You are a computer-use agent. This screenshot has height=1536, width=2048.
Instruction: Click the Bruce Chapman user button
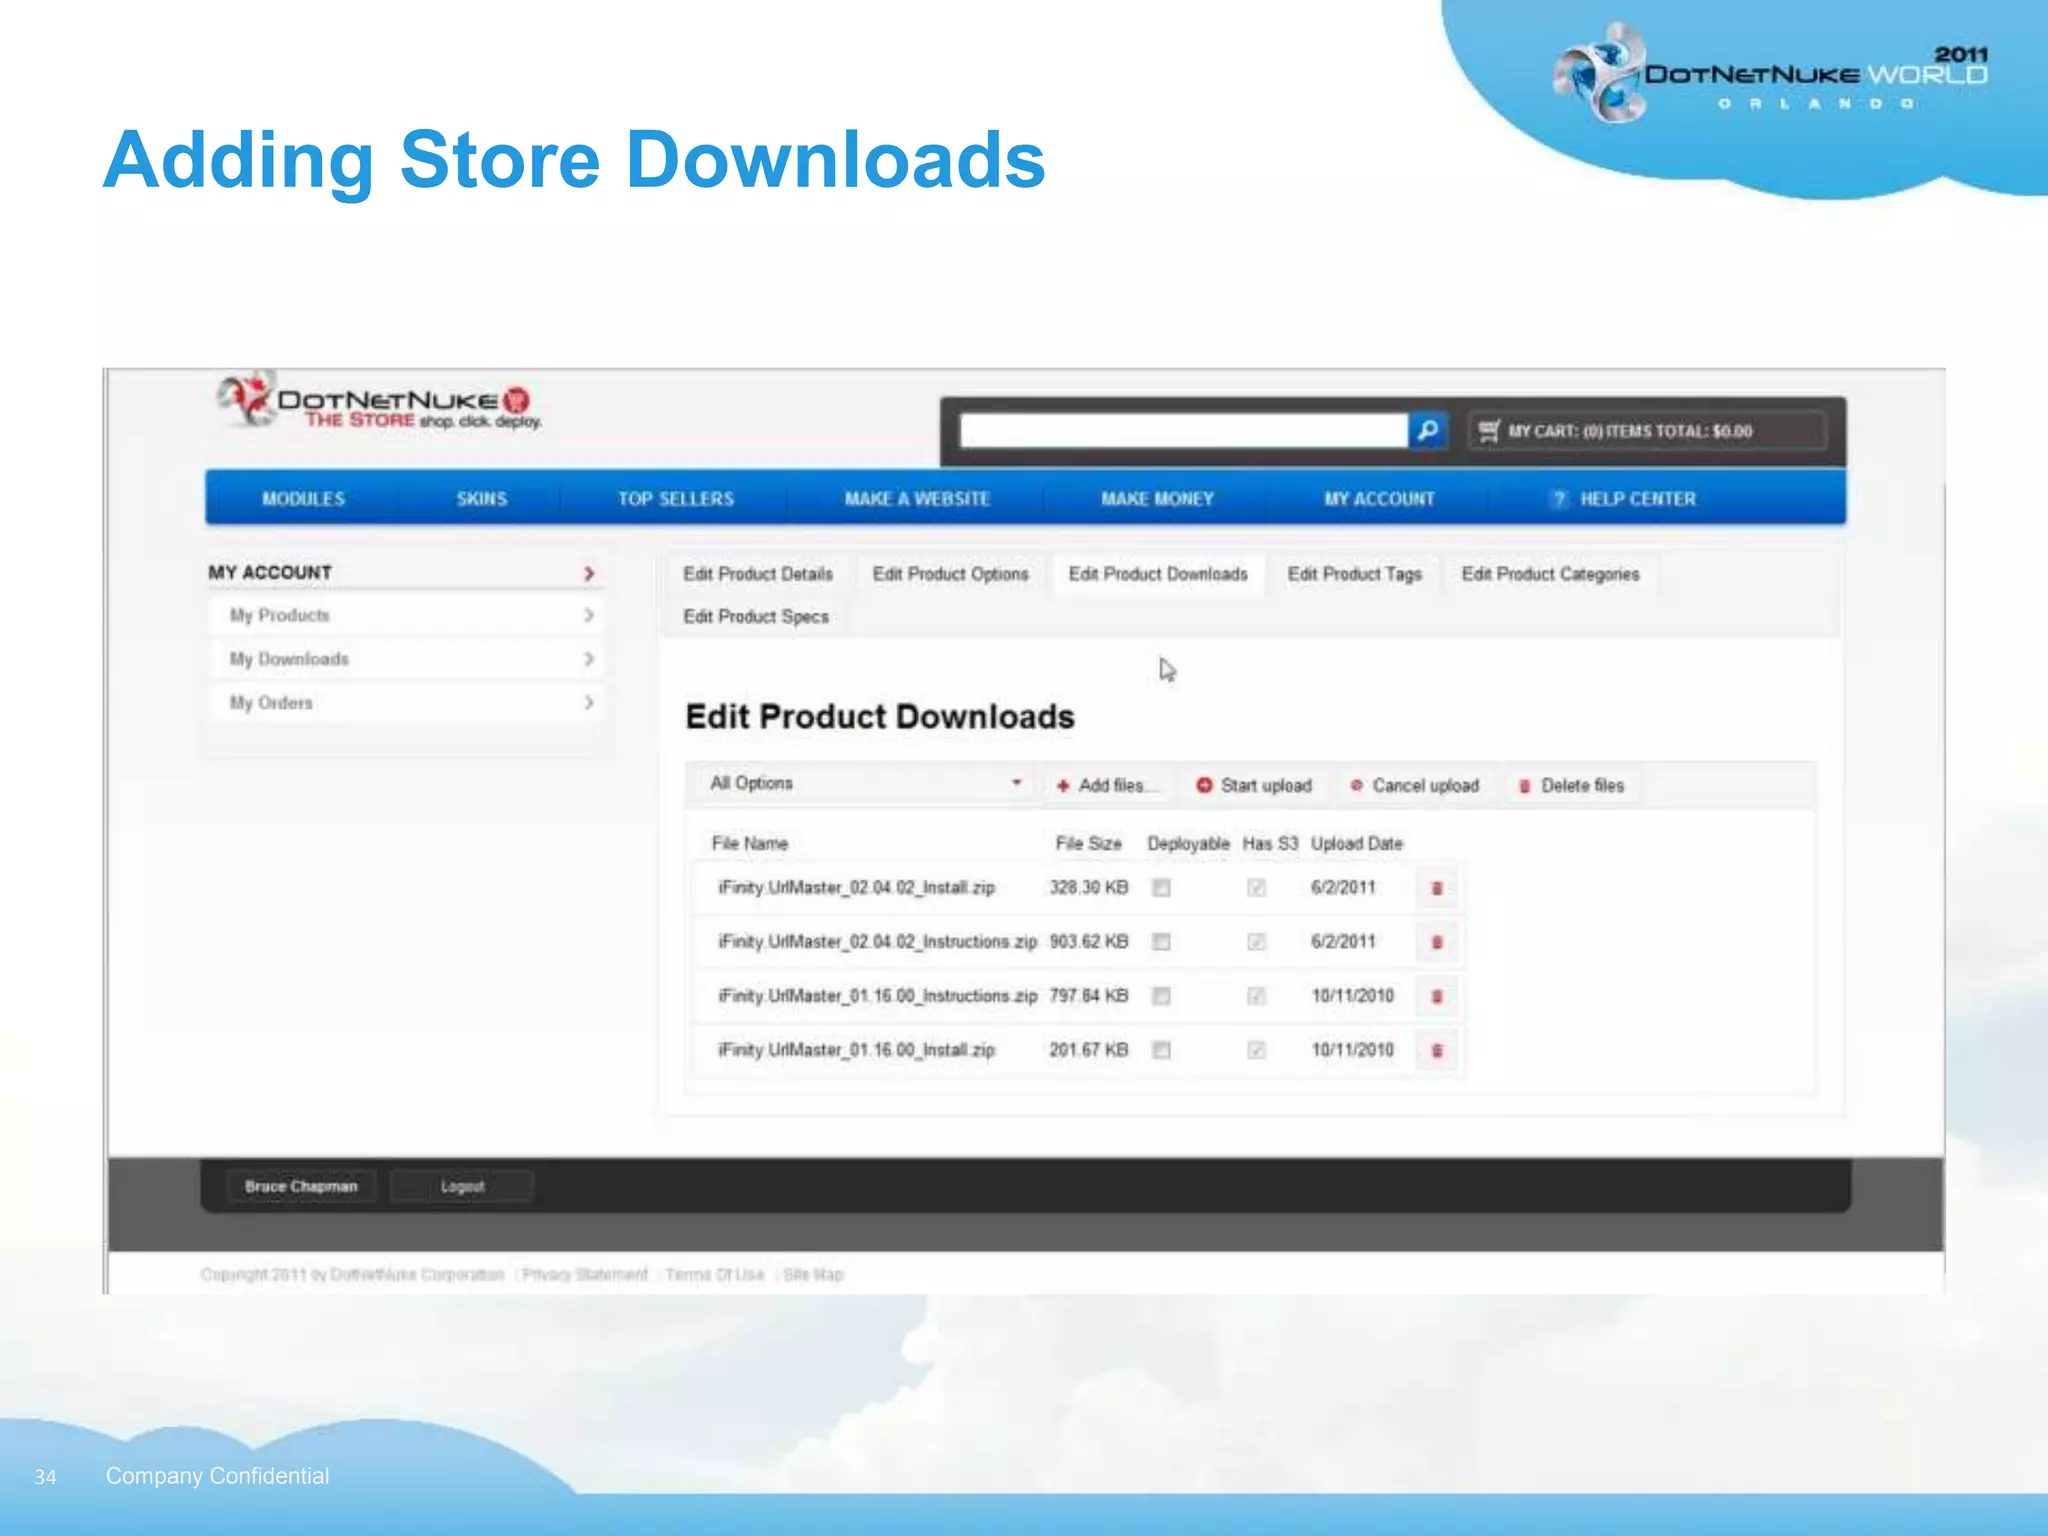(301, 1186)
